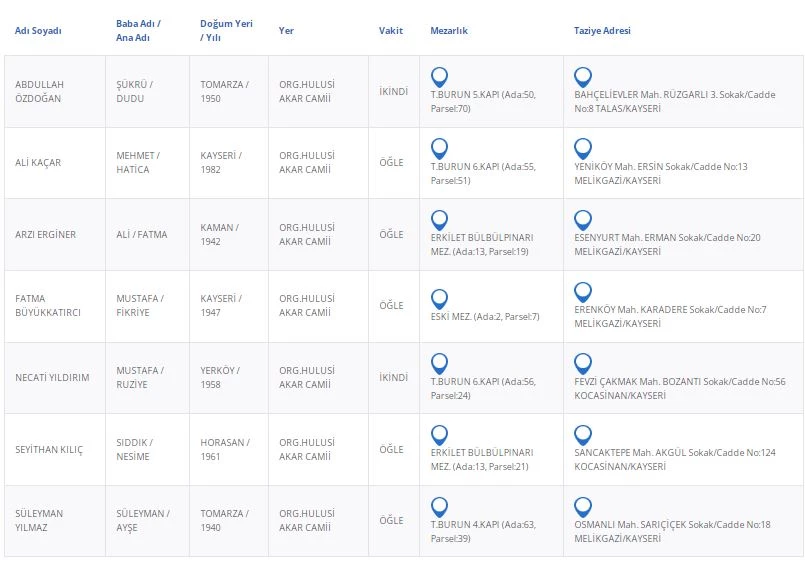The height and width of the screenshot is (577, 805).
Task: Click the Taziye Adresi column header
Action: [x=602, y=31]
